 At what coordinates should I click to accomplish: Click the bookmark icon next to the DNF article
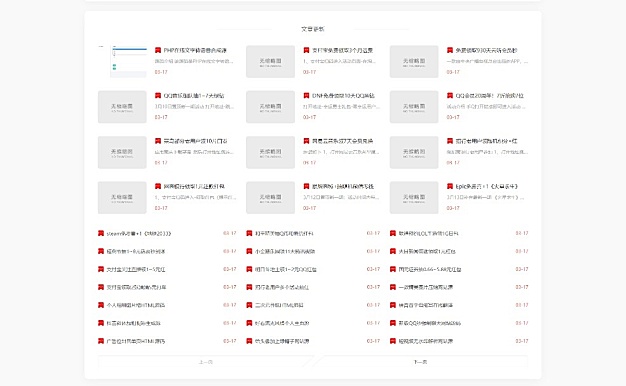tap(306, 96)
